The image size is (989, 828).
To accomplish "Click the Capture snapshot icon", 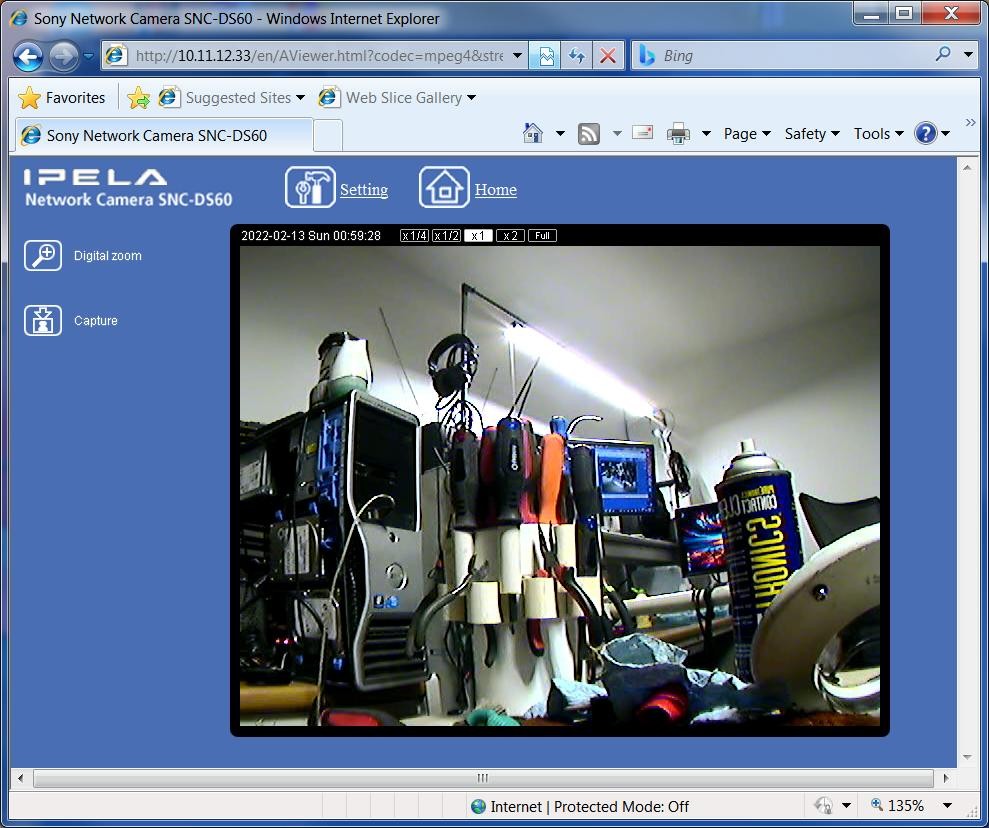I will click(x=43, y=320).
